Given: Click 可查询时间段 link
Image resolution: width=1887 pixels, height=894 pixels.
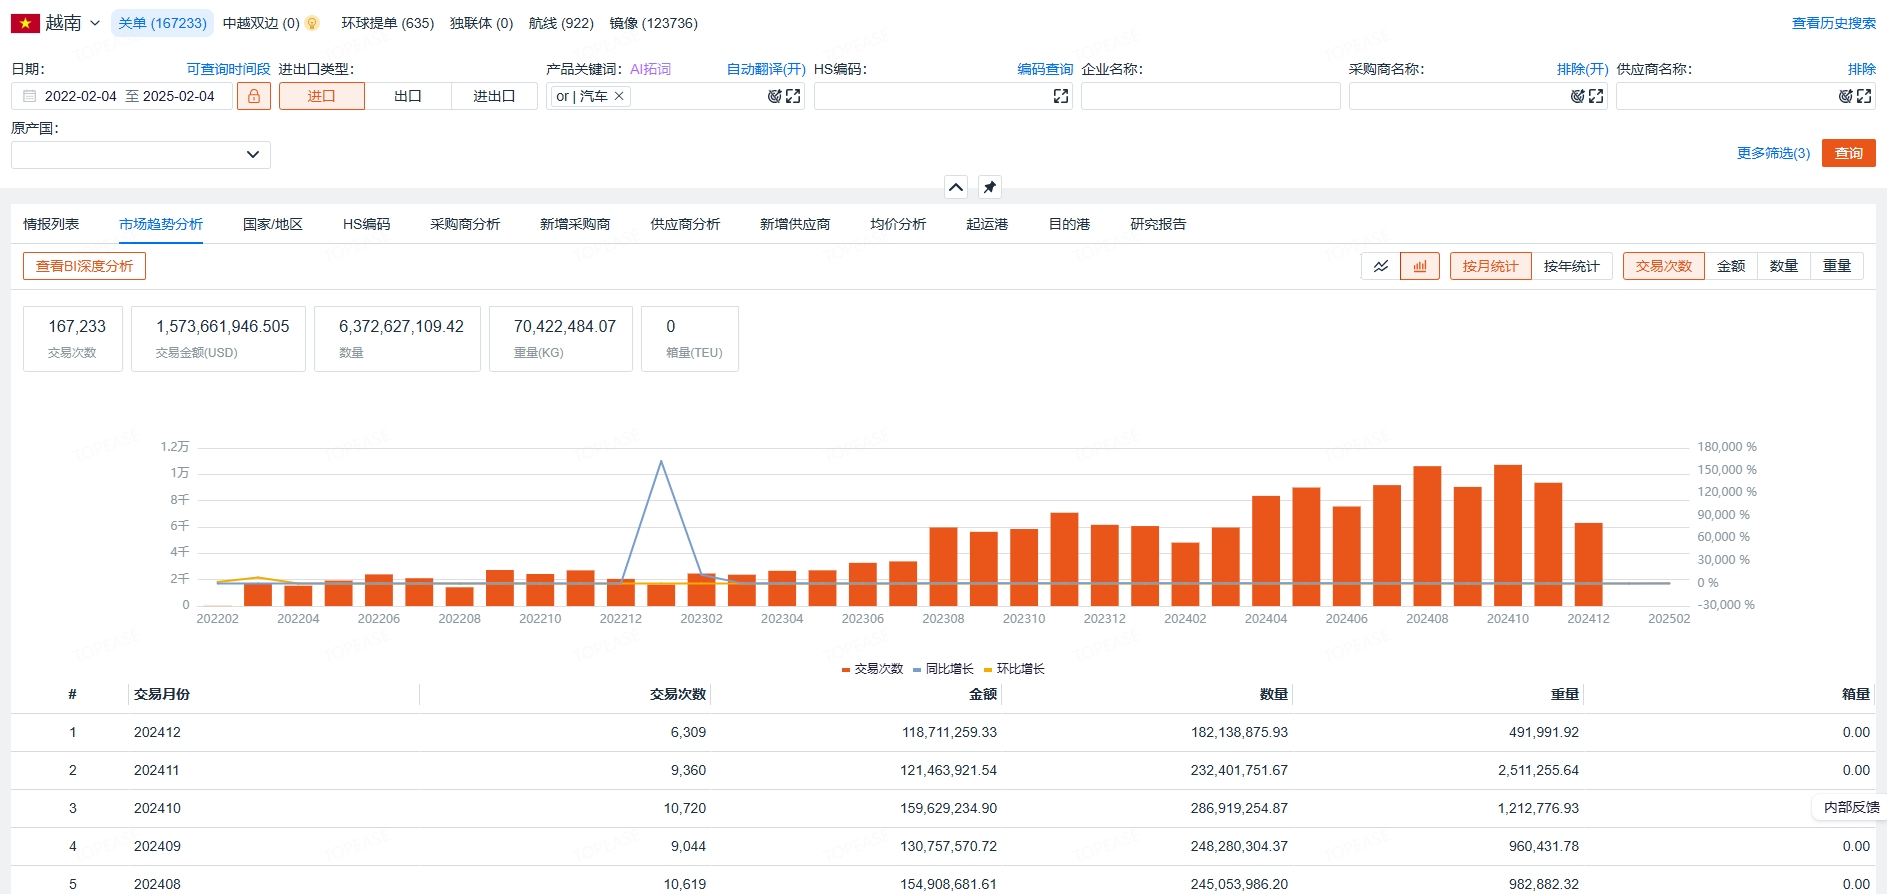Looking at the screenshot, I should tap(228, 69).
